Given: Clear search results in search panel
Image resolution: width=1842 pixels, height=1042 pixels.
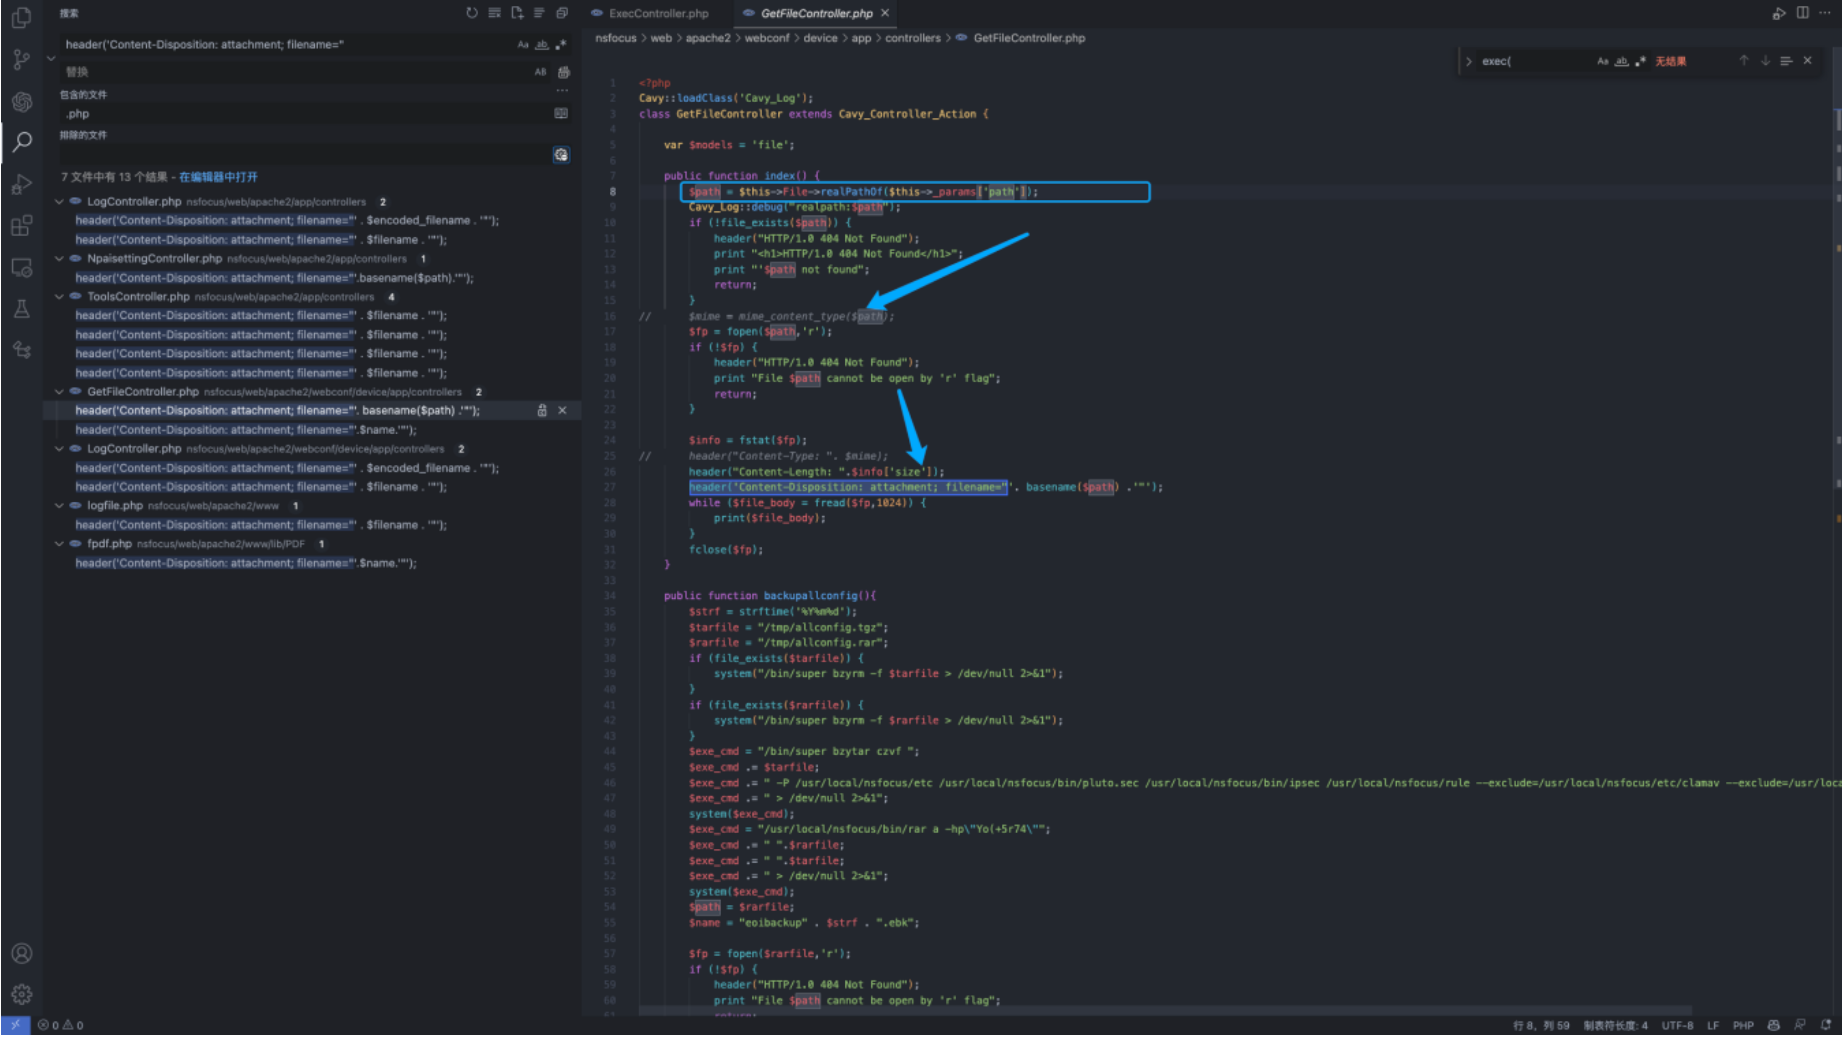Looking at the screenshot, I should click(x=494, y=13).
